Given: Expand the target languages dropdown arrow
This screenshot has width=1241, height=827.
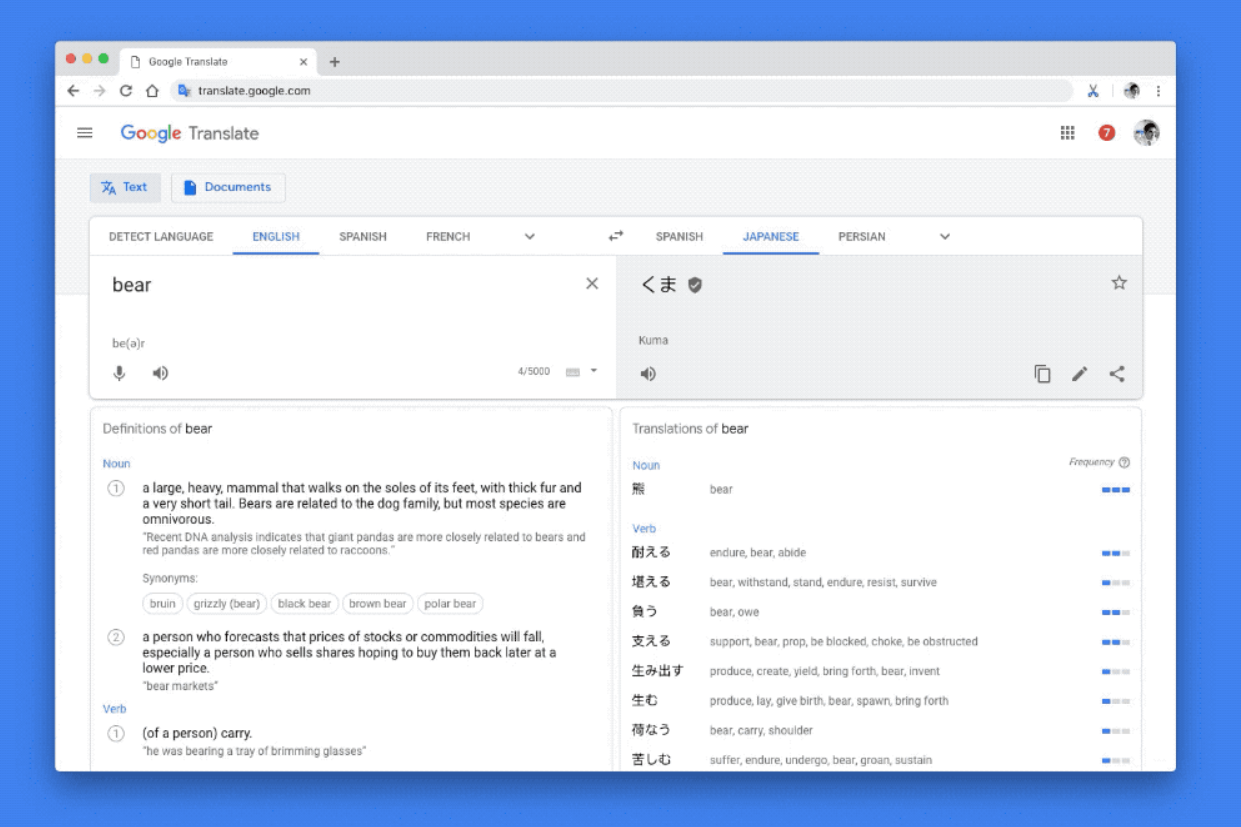Looking at the screenshot, I should (945, 237).
